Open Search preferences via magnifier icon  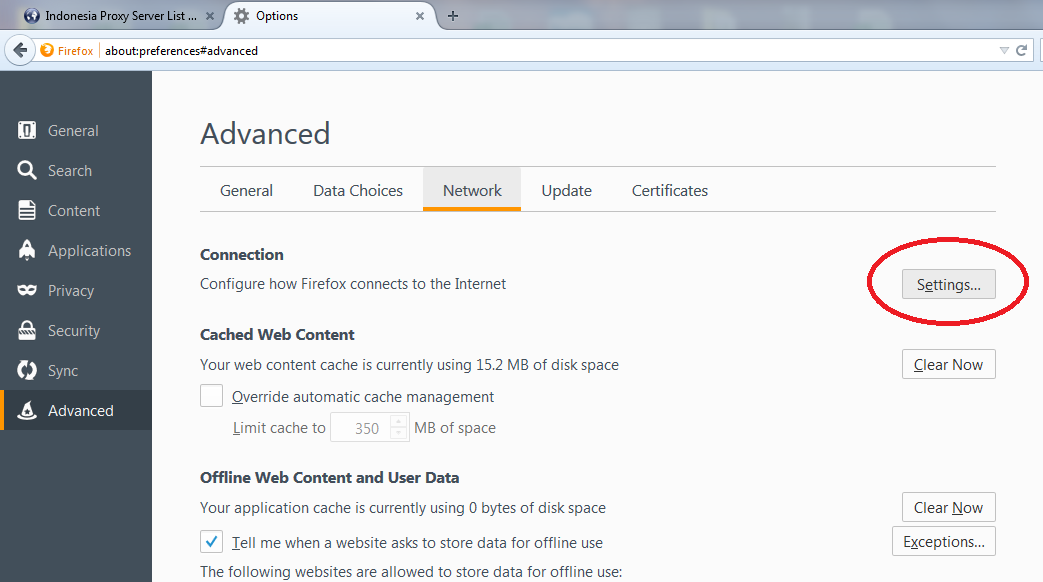[28, 171]
